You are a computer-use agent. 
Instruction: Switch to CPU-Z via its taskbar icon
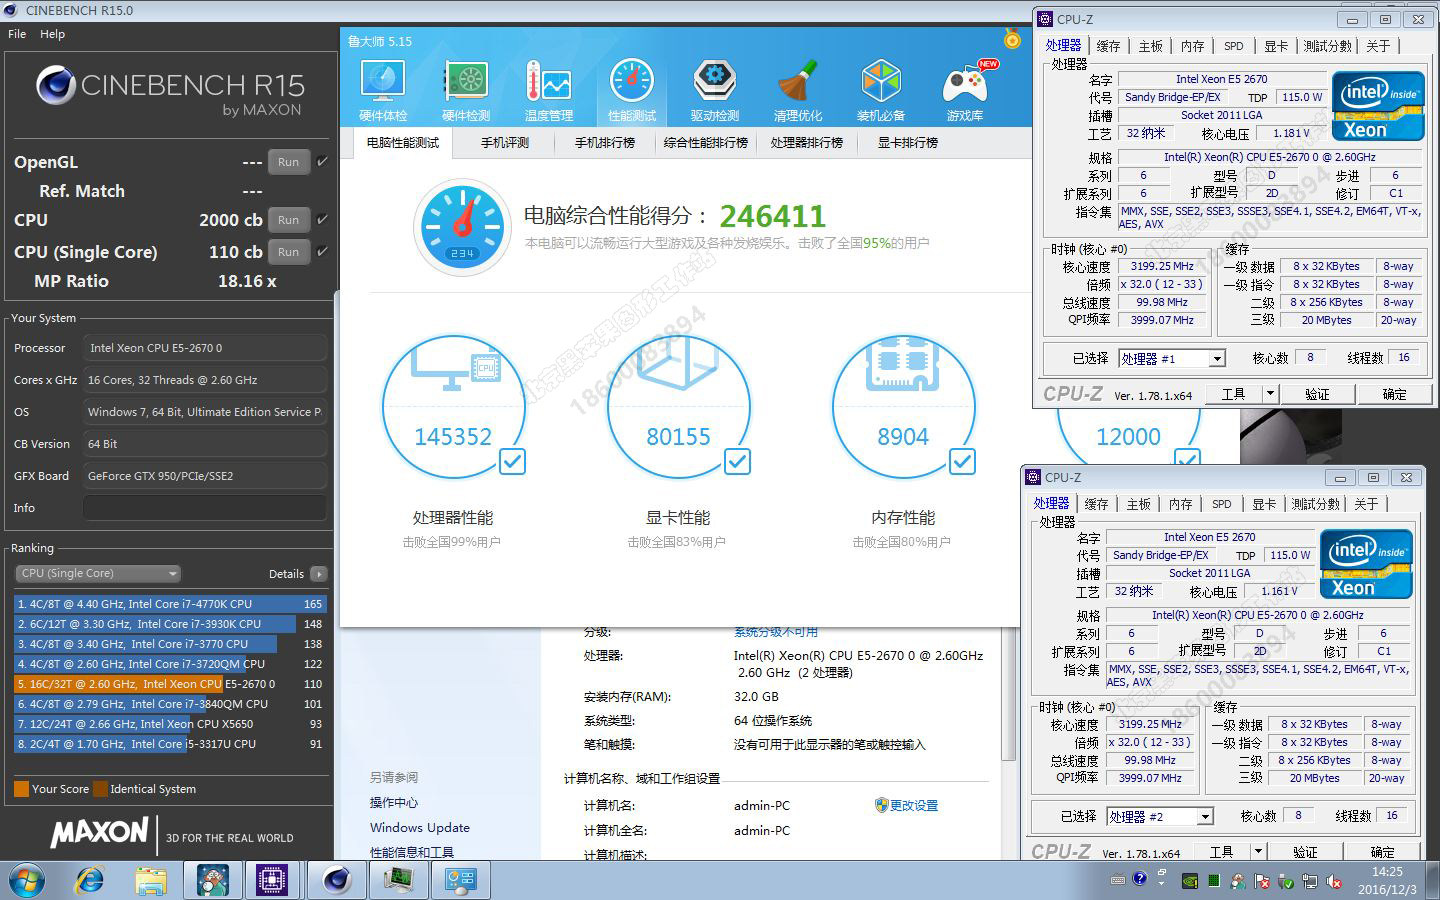pos(273,880)
